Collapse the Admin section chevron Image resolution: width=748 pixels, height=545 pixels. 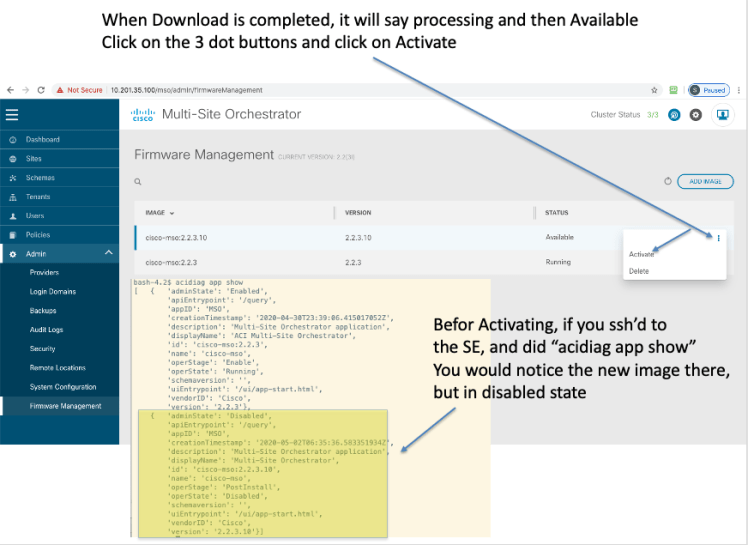click(109, 252)
